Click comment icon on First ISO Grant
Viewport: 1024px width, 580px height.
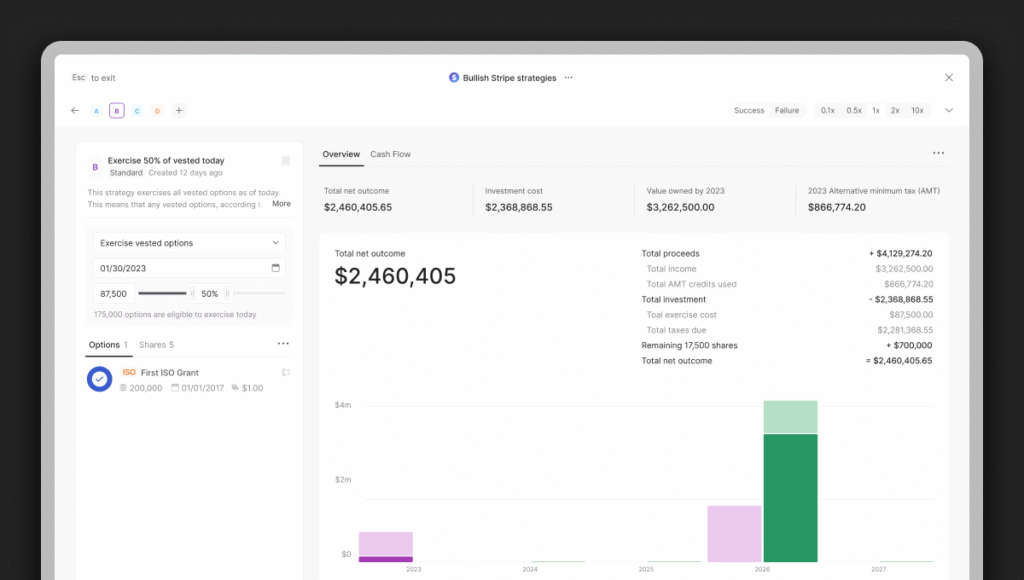pyautogui.click(x=285, y=373)
